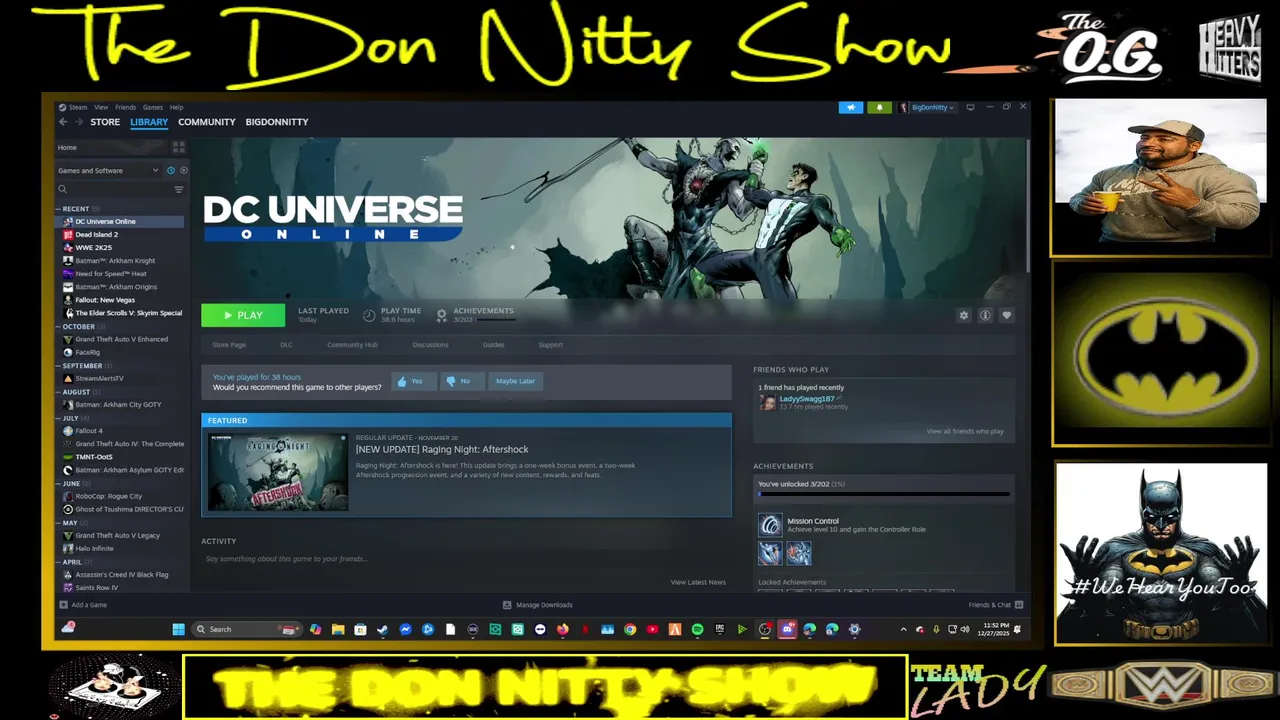Viewport: 1280px width, 720px height.
Task: Click the Big Picture mode monitor icon
Action: (x=970, y=107)
